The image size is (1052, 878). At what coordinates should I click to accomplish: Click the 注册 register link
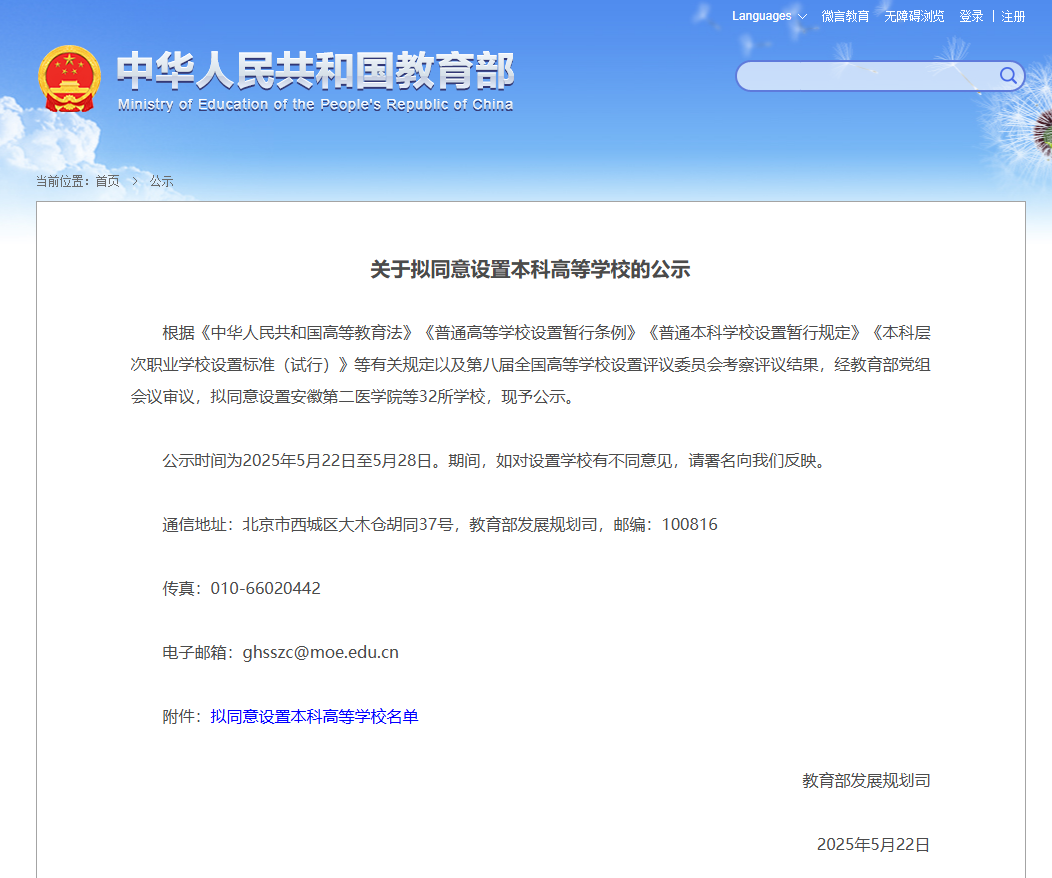(1013, 16)
